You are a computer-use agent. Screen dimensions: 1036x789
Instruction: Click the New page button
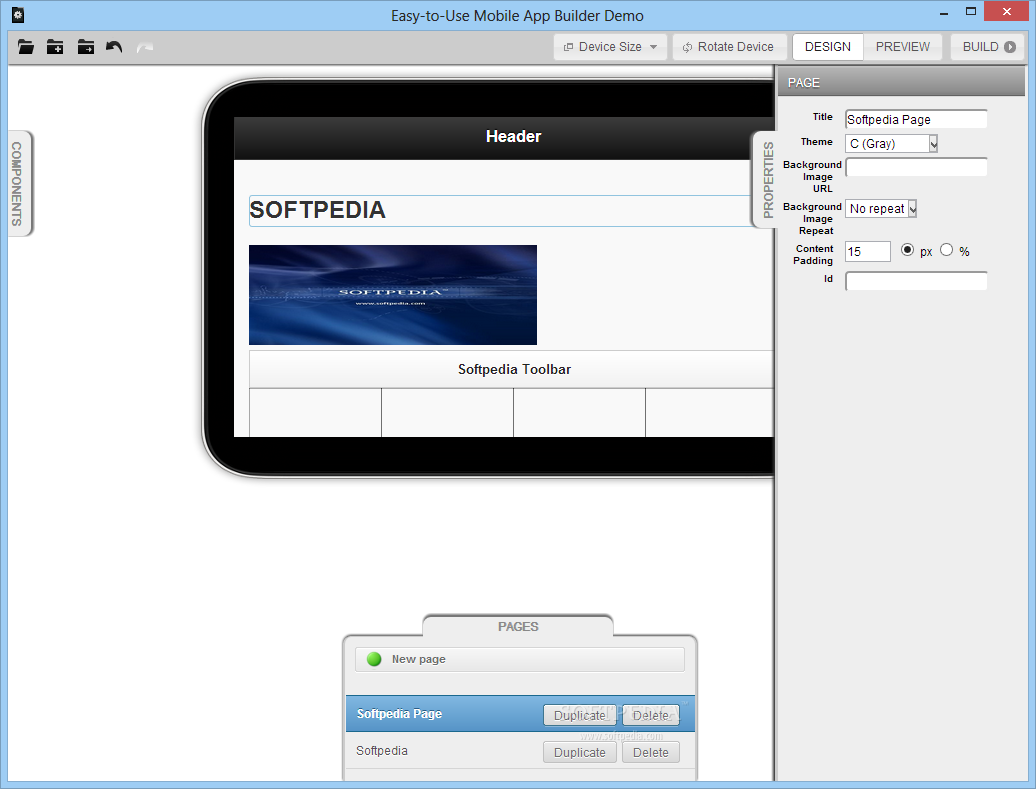pos(519,659)
